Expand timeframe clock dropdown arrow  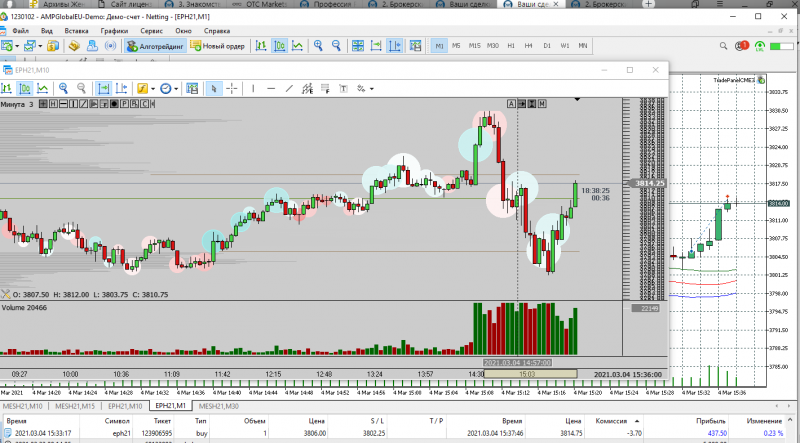click(176, 89)
